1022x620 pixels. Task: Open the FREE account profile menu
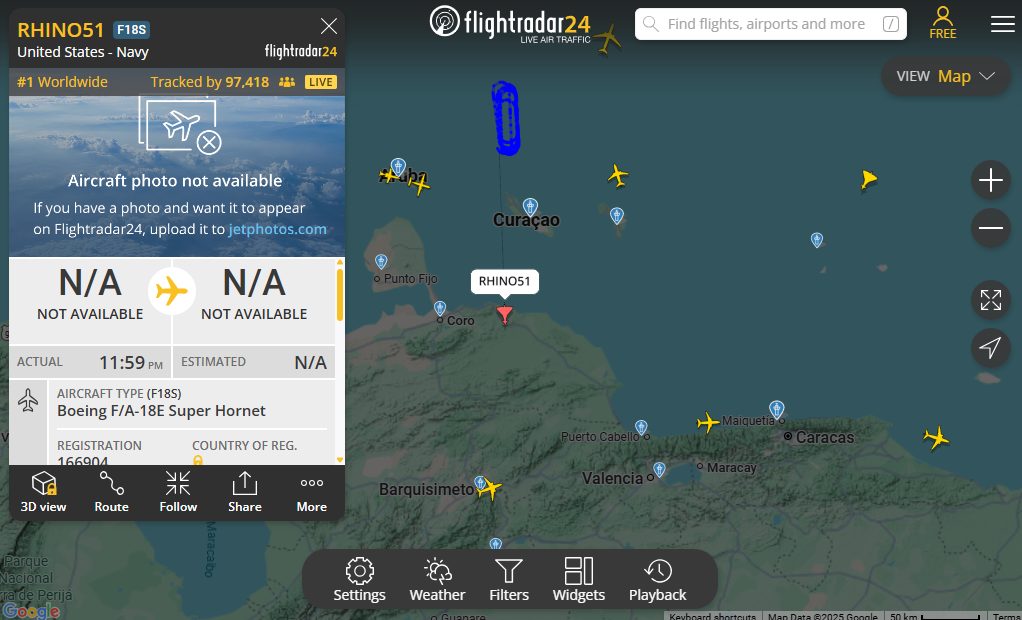click(x=942, y=23)
